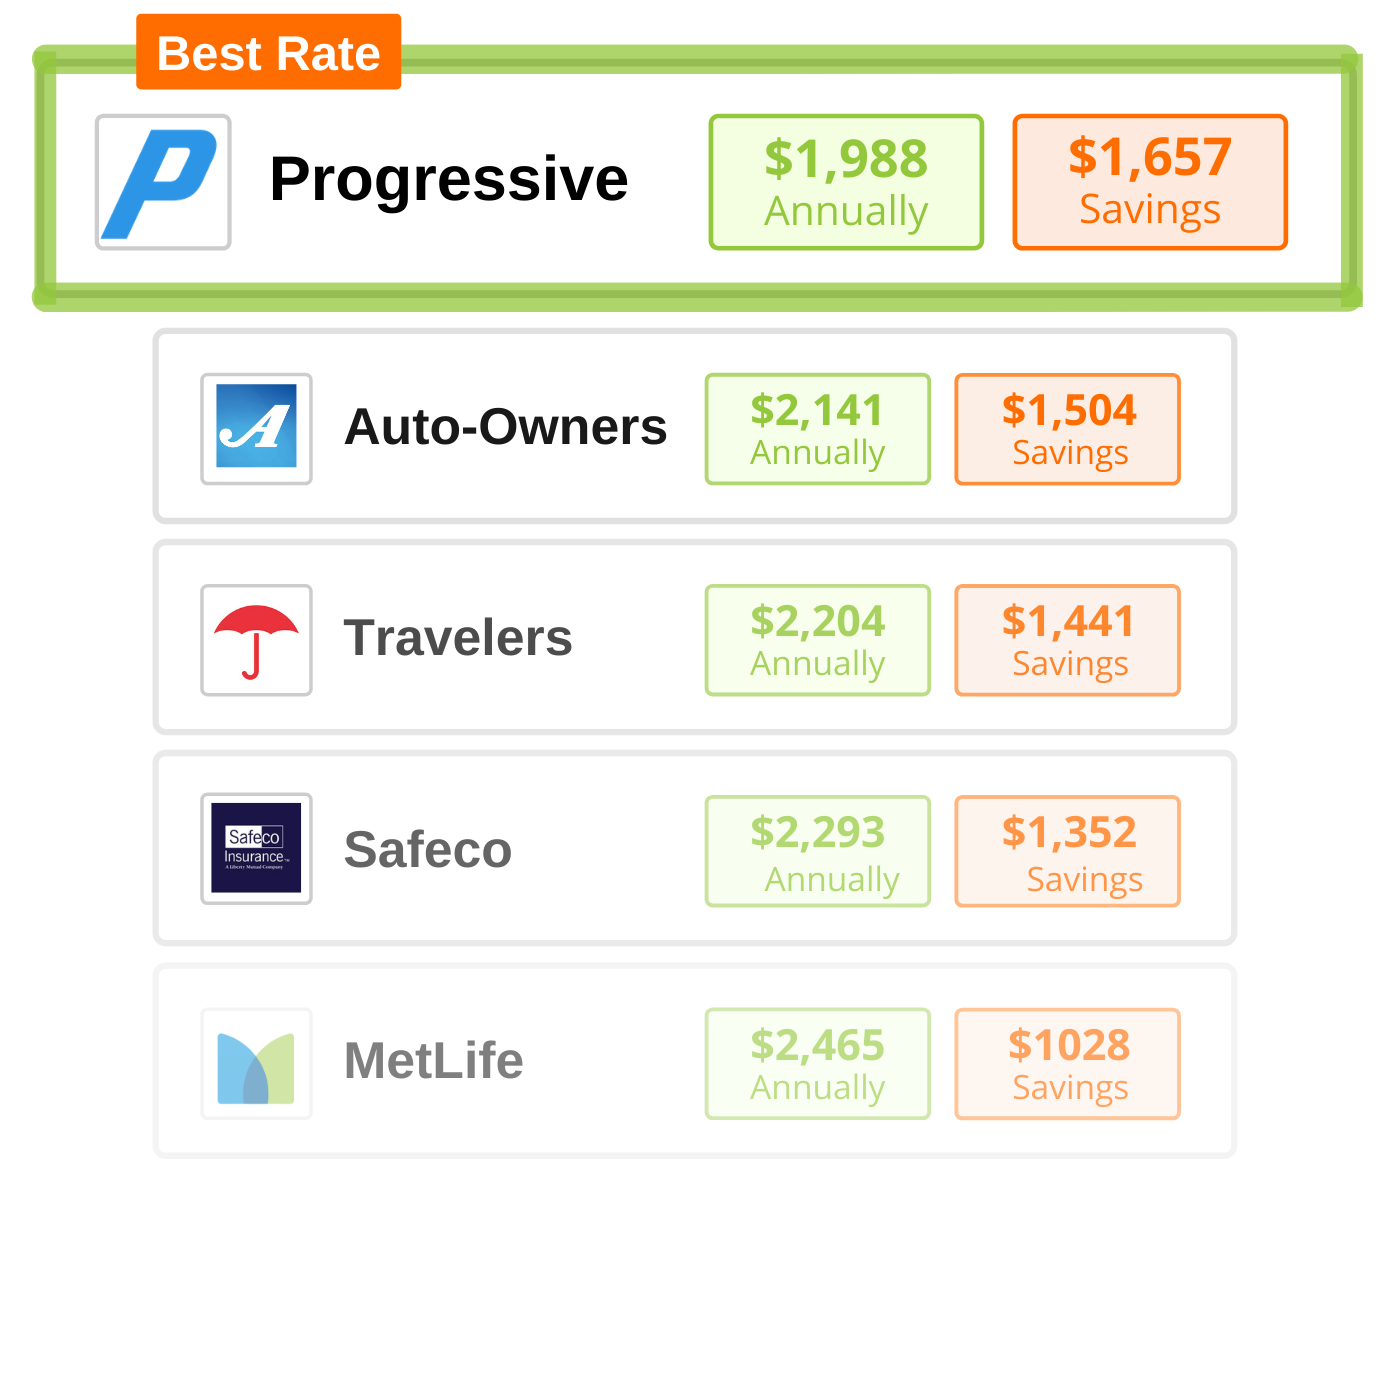Choose Auto-Owners $2,141 Annually rate

click(818, 429)
